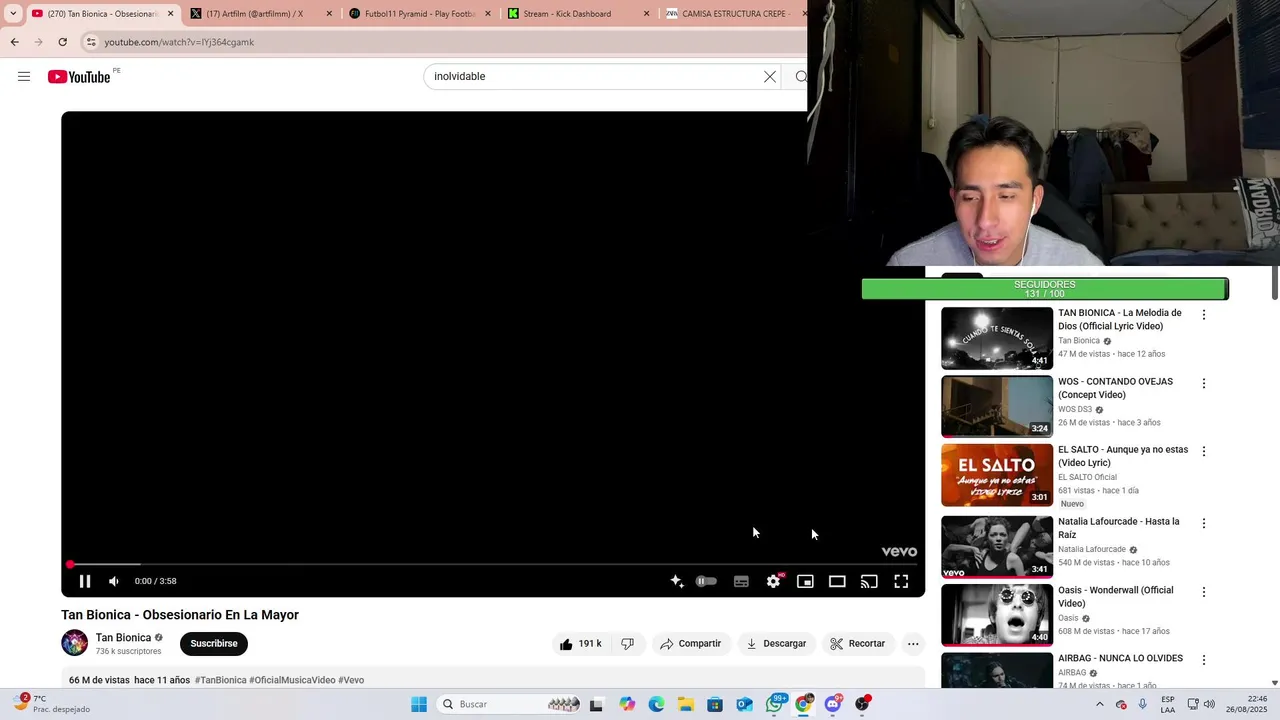Like the video with thumbs up
Screen dimensions: 1280x720
(580, 644)
